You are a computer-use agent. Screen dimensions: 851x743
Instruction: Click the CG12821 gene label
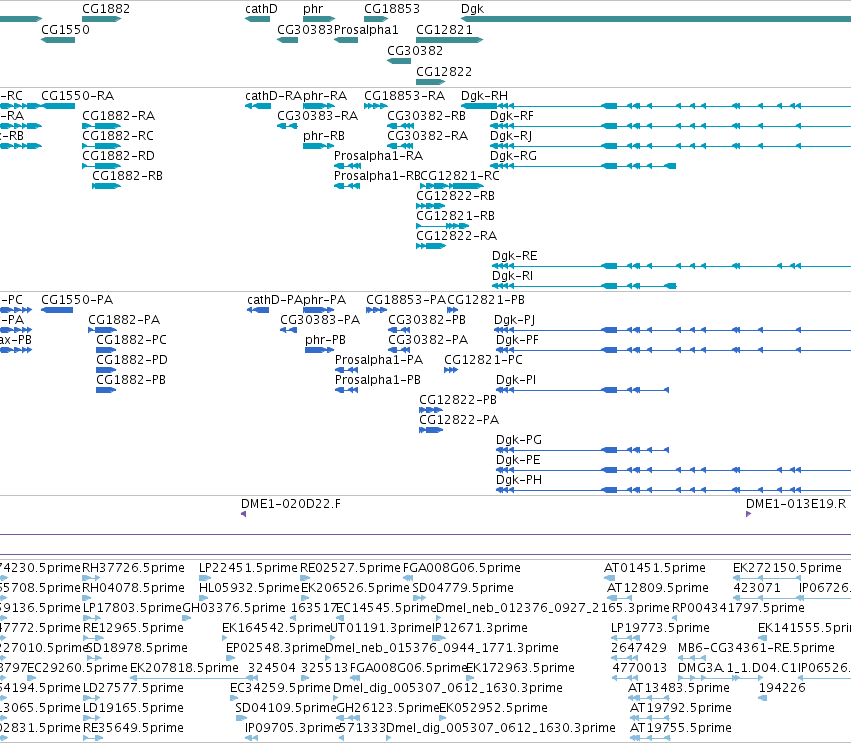tap(444, 29)
